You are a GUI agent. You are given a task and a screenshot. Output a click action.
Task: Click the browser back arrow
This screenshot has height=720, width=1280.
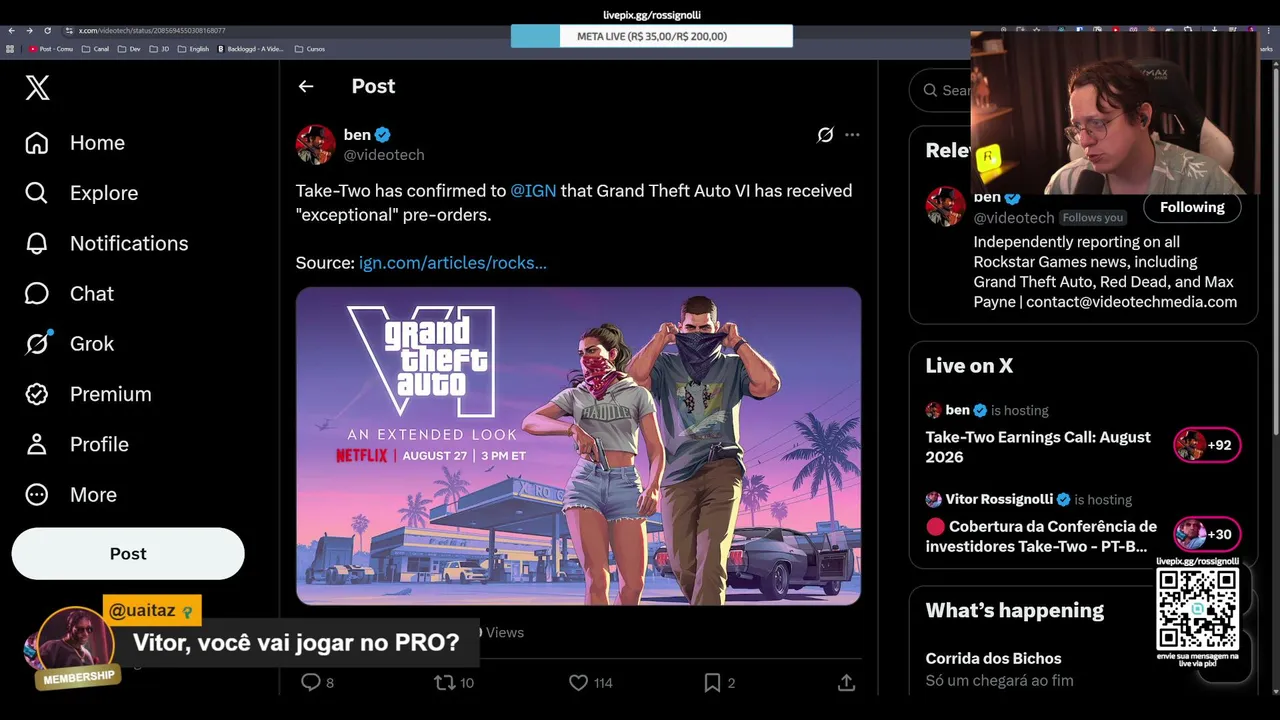tap(11, 31)
